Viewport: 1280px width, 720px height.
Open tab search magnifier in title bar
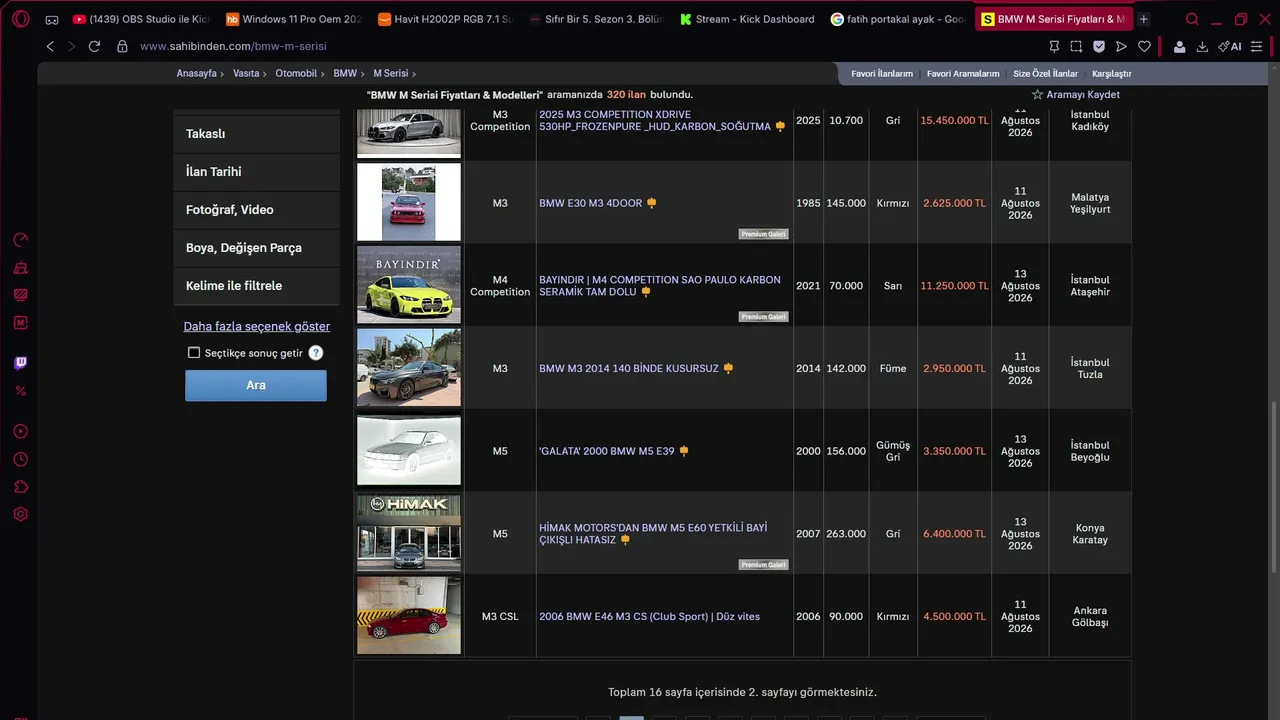(1192, 19)
